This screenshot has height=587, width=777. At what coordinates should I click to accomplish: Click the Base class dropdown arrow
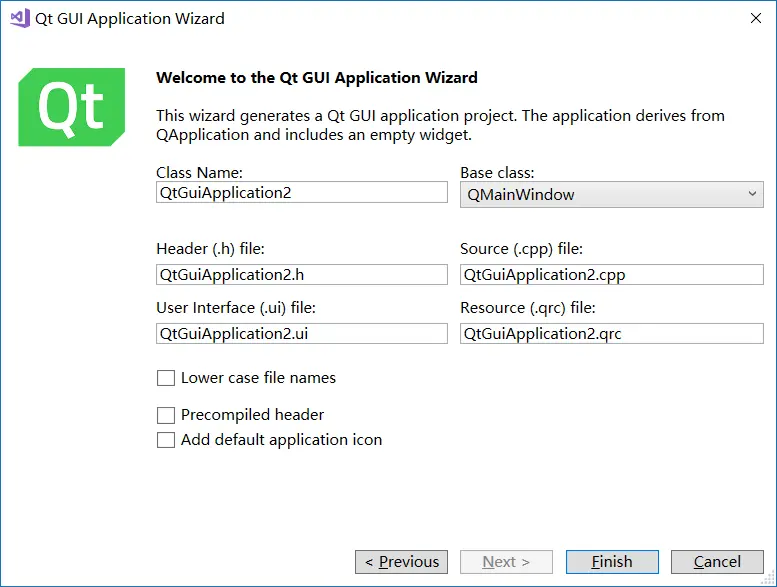[753, 195]
